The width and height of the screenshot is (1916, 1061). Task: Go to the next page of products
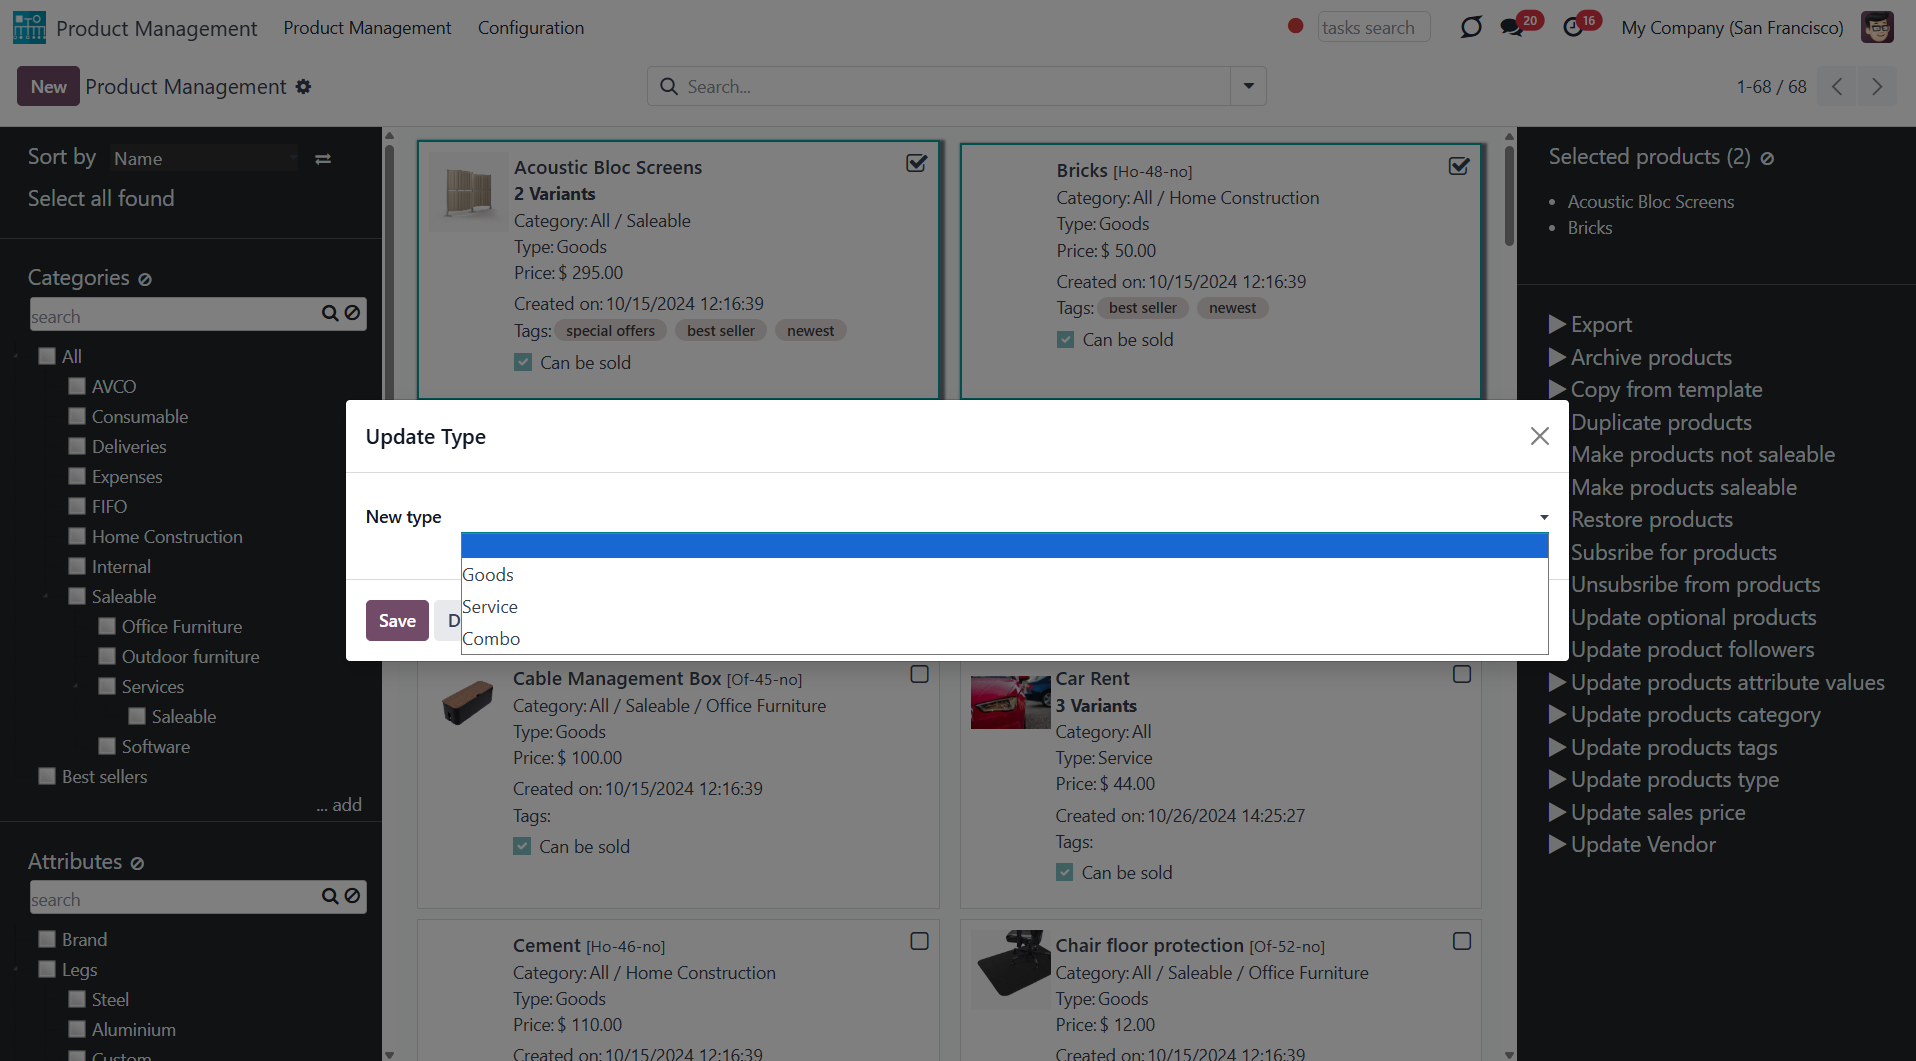pos(1877,87)
